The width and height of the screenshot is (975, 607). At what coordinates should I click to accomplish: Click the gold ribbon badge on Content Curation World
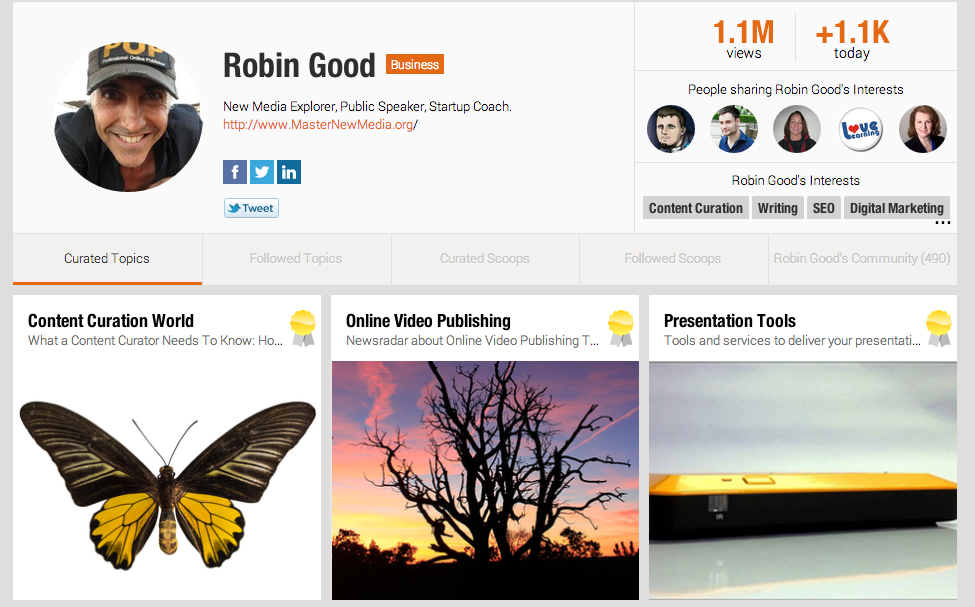click(303, 328)
